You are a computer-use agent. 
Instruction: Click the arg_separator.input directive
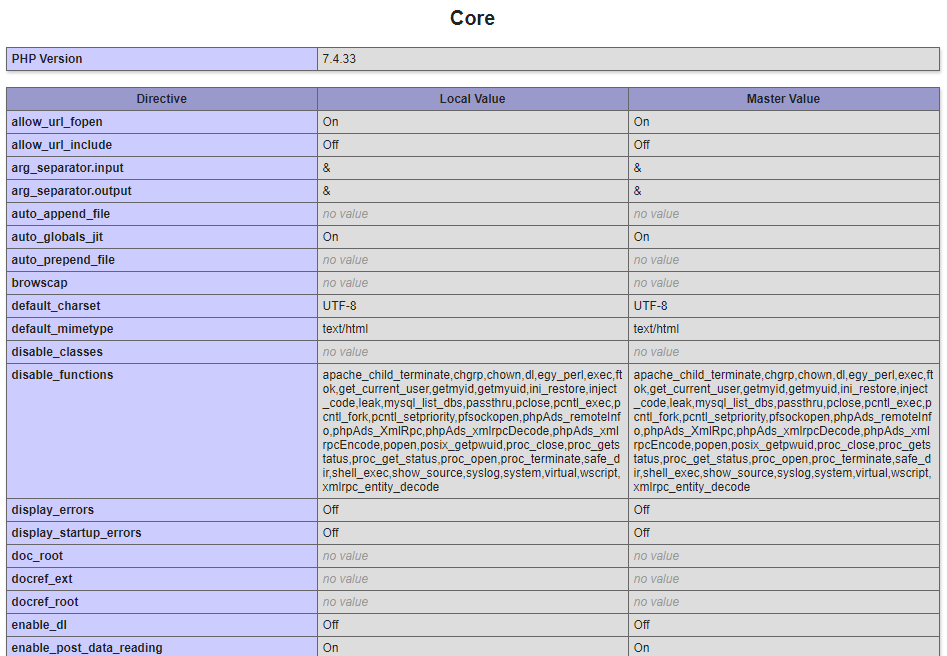pyautogui.click(x=68, y=168)
